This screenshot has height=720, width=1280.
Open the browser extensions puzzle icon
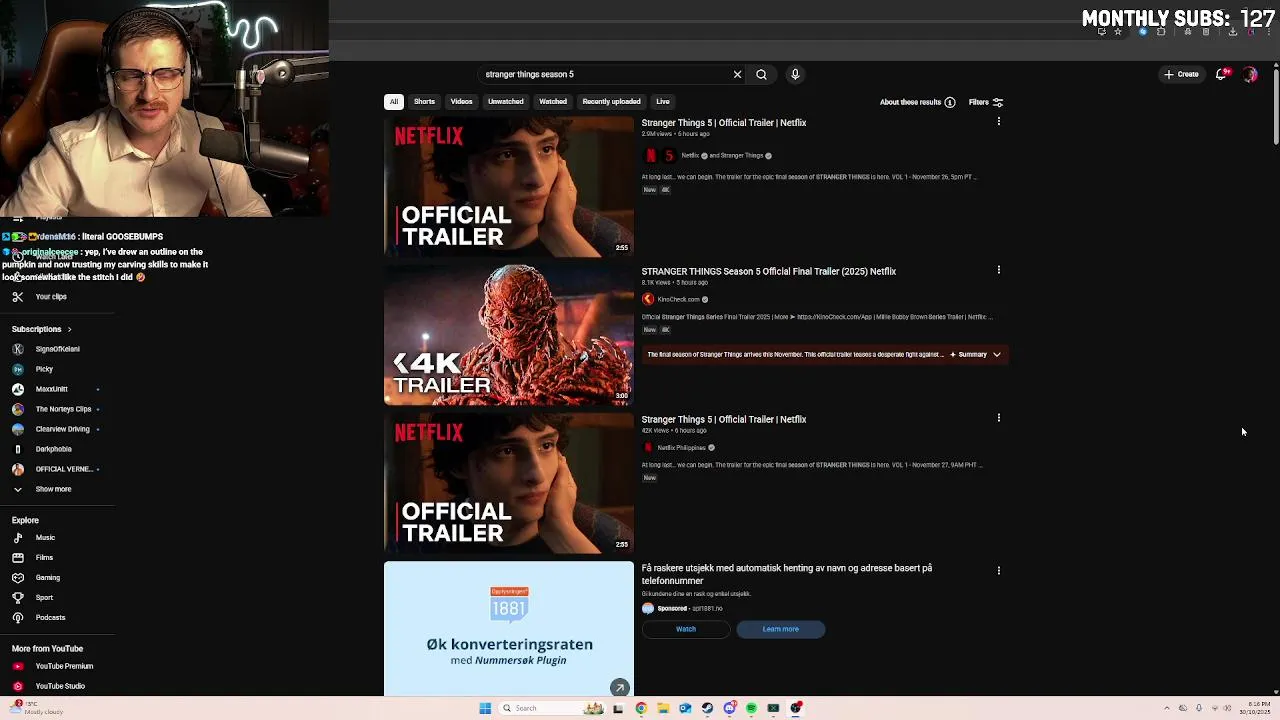tap(1161, 32)
